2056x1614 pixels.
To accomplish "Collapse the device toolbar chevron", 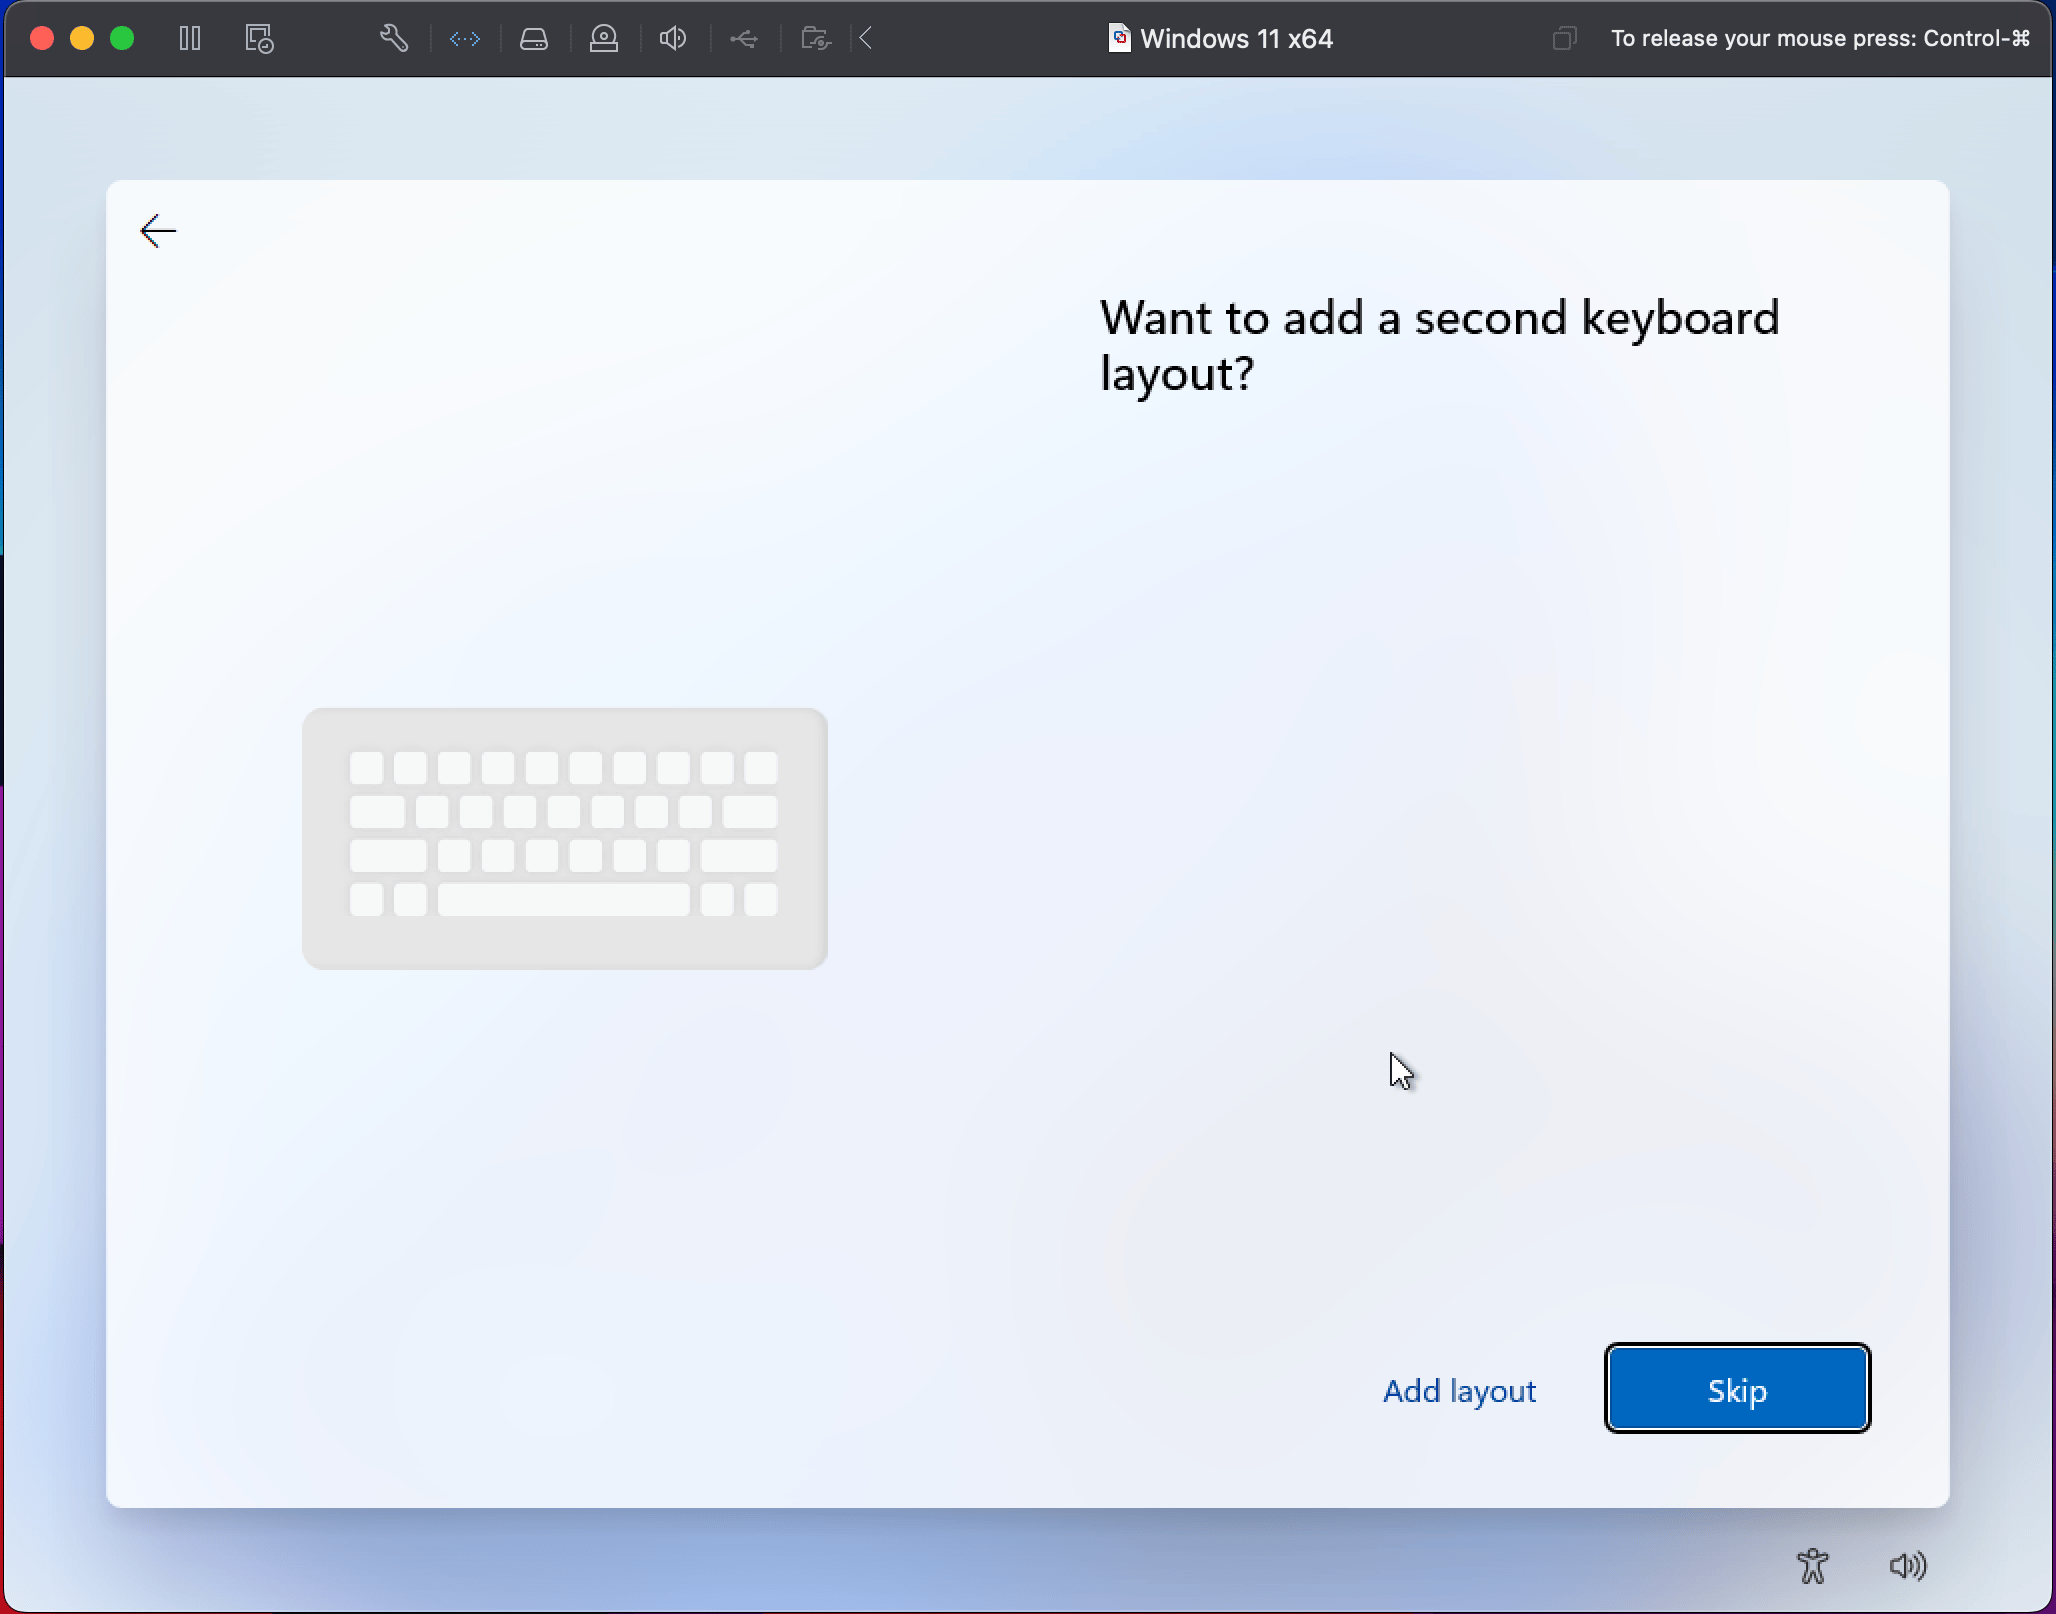I will point(866,39).
